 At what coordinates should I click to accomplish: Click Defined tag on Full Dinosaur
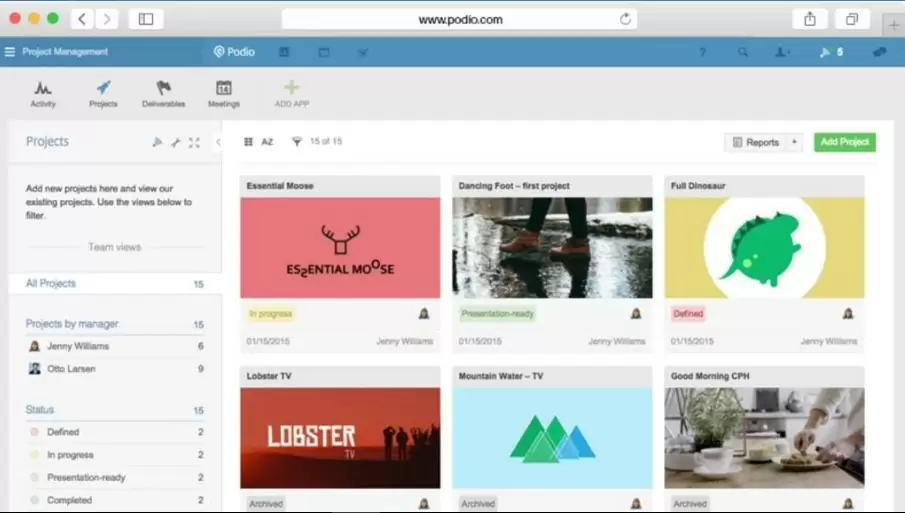tap(688, 314)
